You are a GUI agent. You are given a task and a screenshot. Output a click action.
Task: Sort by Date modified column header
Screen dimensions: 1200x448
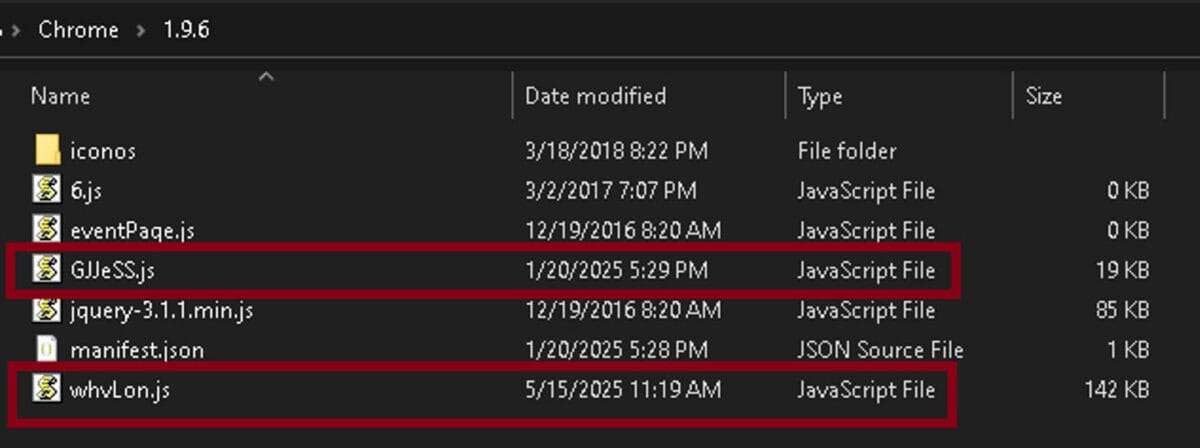pyautogui.click(x=596, y=97)
